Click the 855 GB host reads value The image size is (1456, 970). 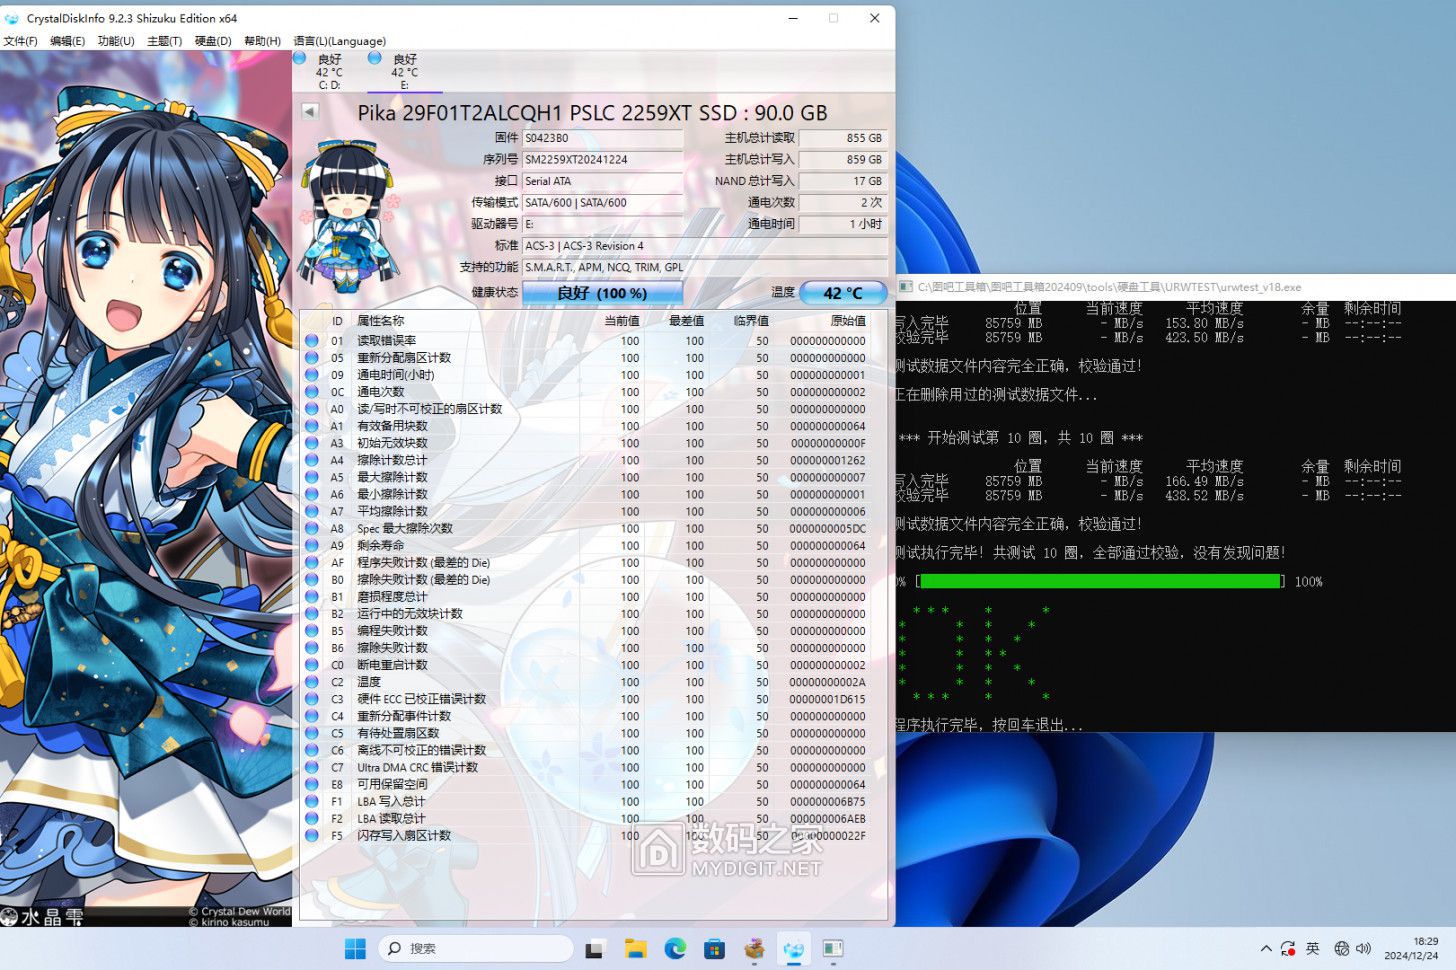[x=842, y=138]
